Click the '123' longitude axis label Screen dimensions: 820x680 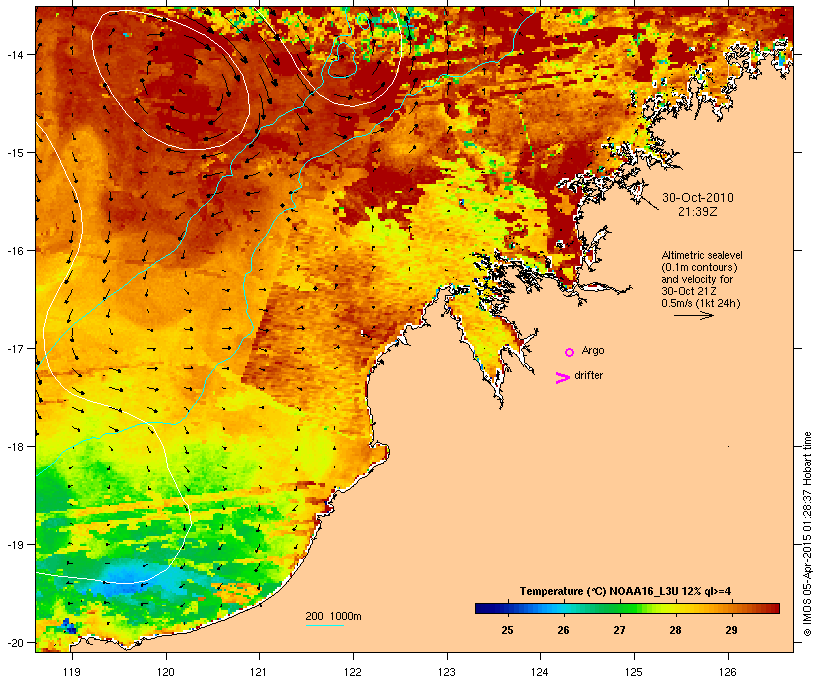coord(447,672)
